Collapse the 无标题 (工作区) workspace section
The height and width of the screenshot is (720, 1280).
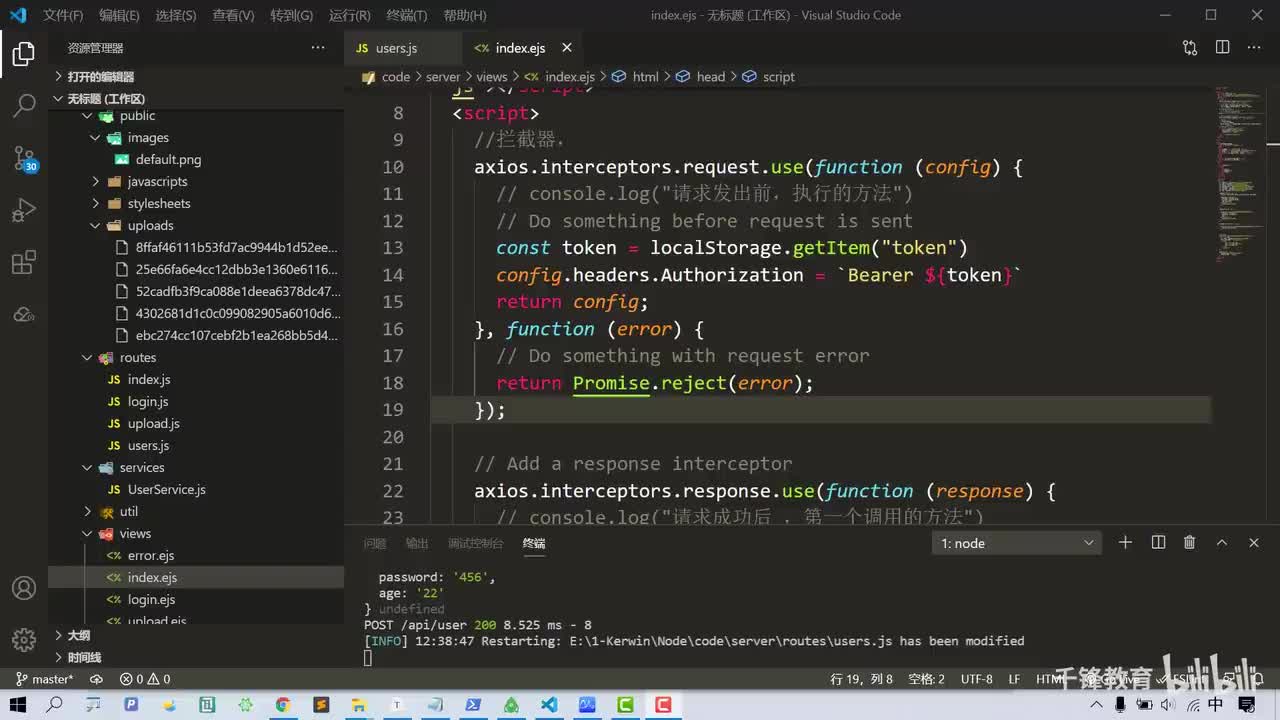click(196, 98)
